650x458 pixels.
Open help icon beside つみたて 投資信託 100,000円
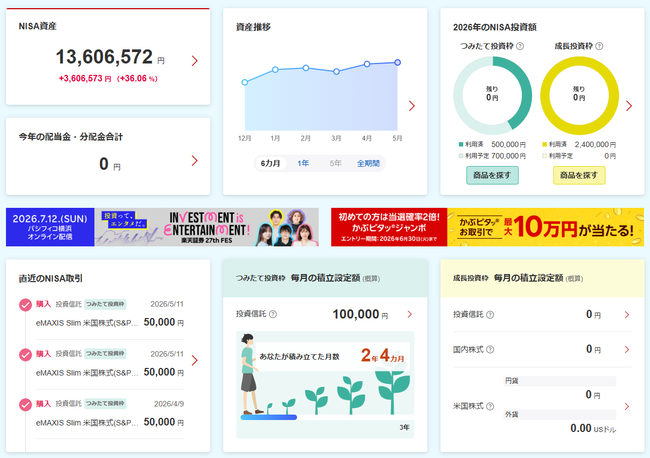pyautogui.click(x=273, y=314)
